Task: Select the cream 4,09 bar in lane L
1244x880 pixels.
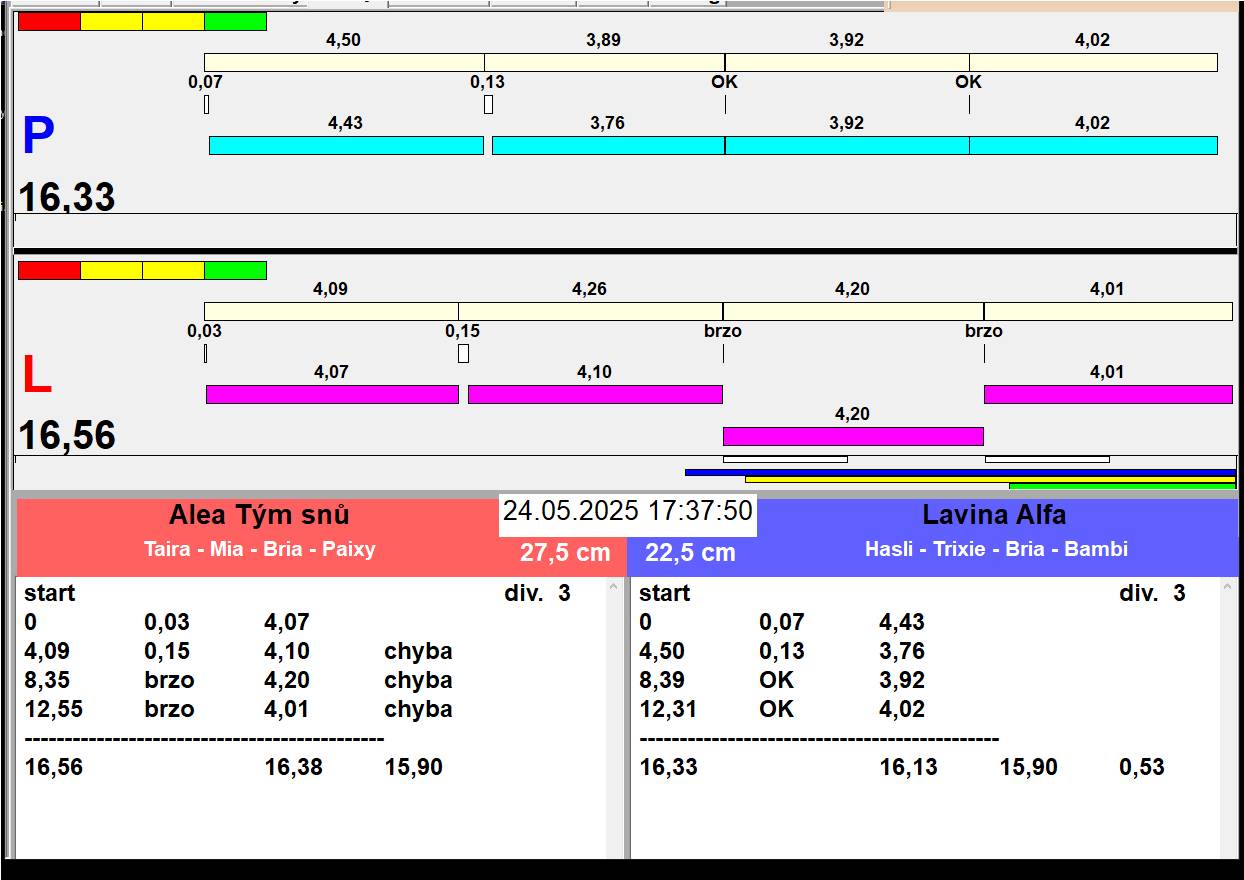Action: pos(331,311)
